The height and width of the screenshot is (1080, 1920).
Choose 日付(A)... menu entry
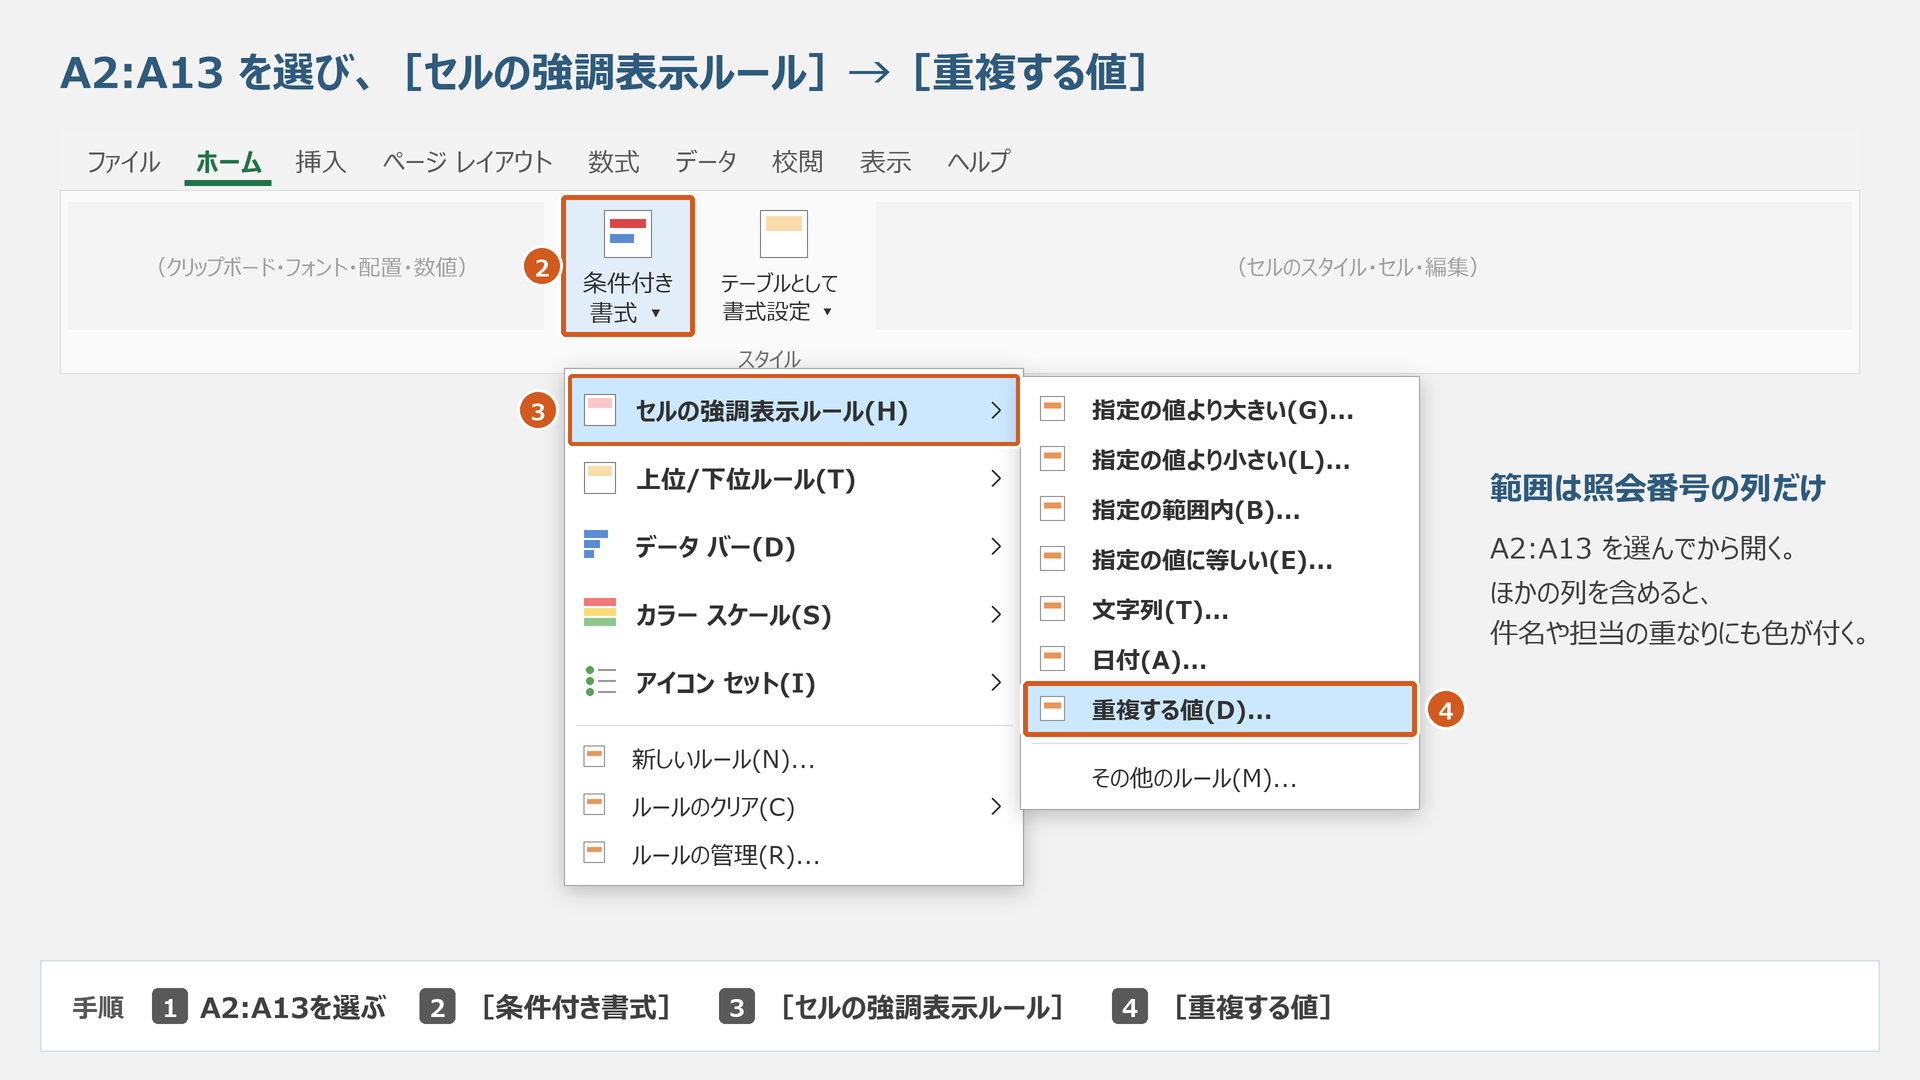click(1219, 660)
